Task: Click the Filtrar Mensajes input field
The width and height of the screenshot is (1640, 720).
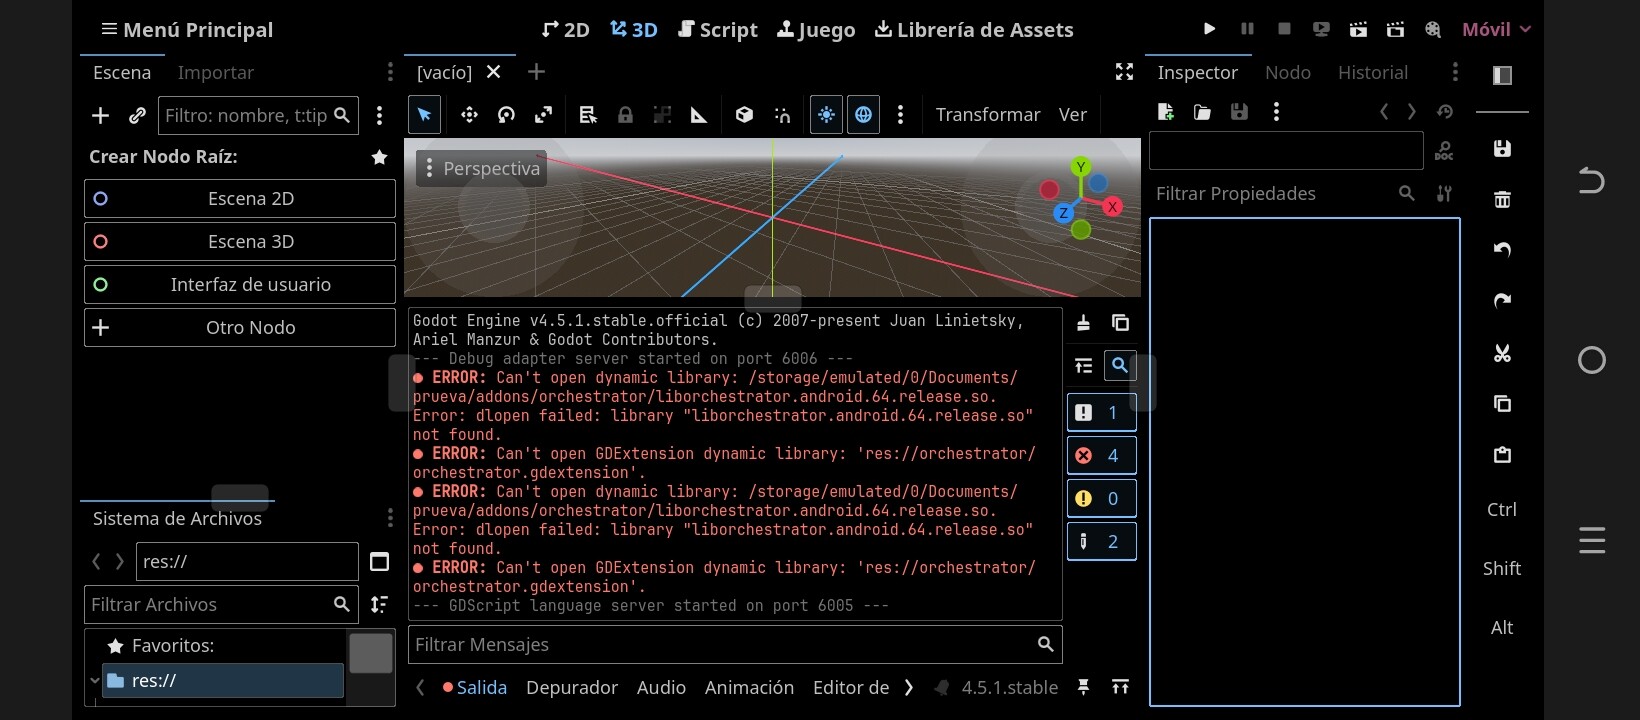Action: tap(720, 645)
